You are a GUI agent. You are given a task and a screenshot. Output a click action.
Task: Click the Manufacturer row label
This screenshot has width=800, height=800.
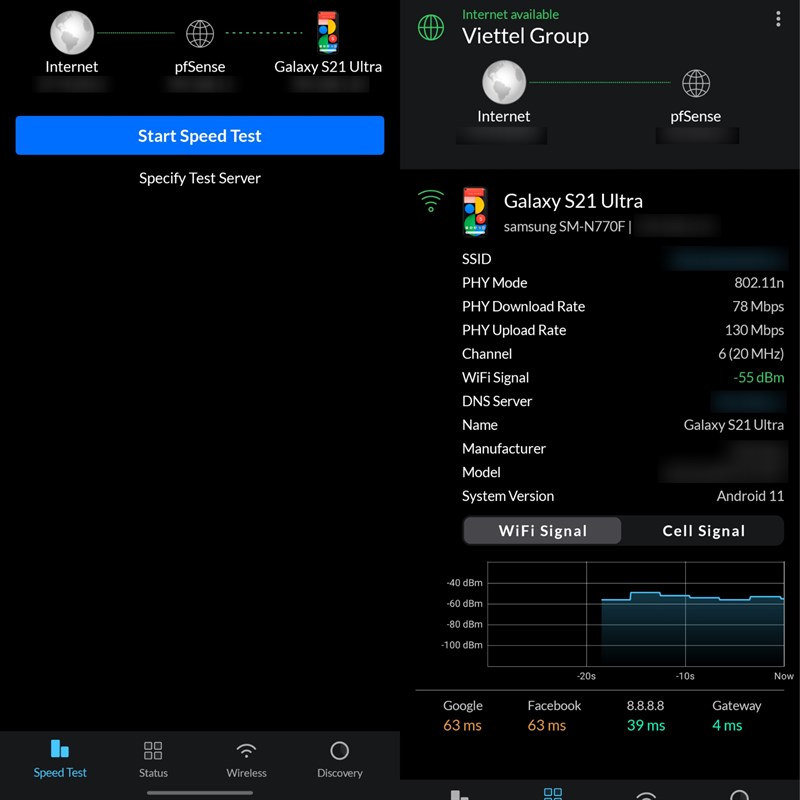[x=504, y=448]
